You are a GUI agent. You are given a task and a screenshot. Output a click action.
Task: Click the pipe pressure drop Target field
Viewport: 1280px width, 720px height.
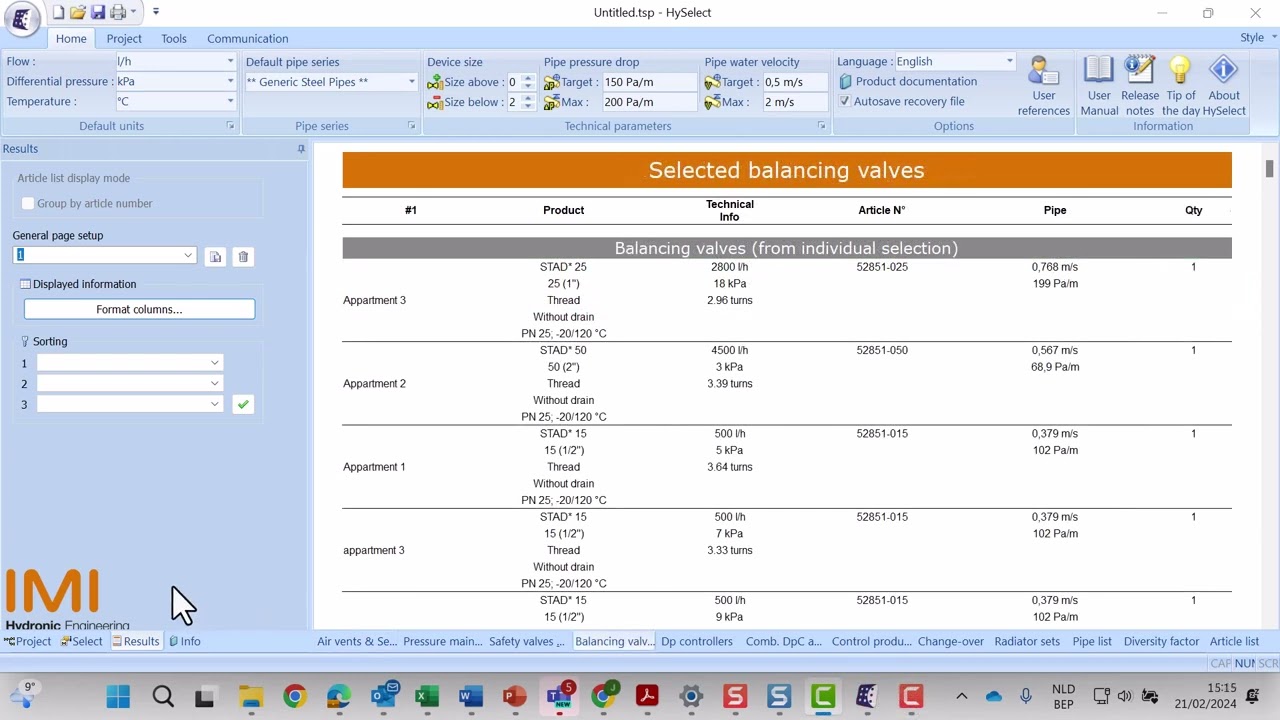tap(648, 82)
